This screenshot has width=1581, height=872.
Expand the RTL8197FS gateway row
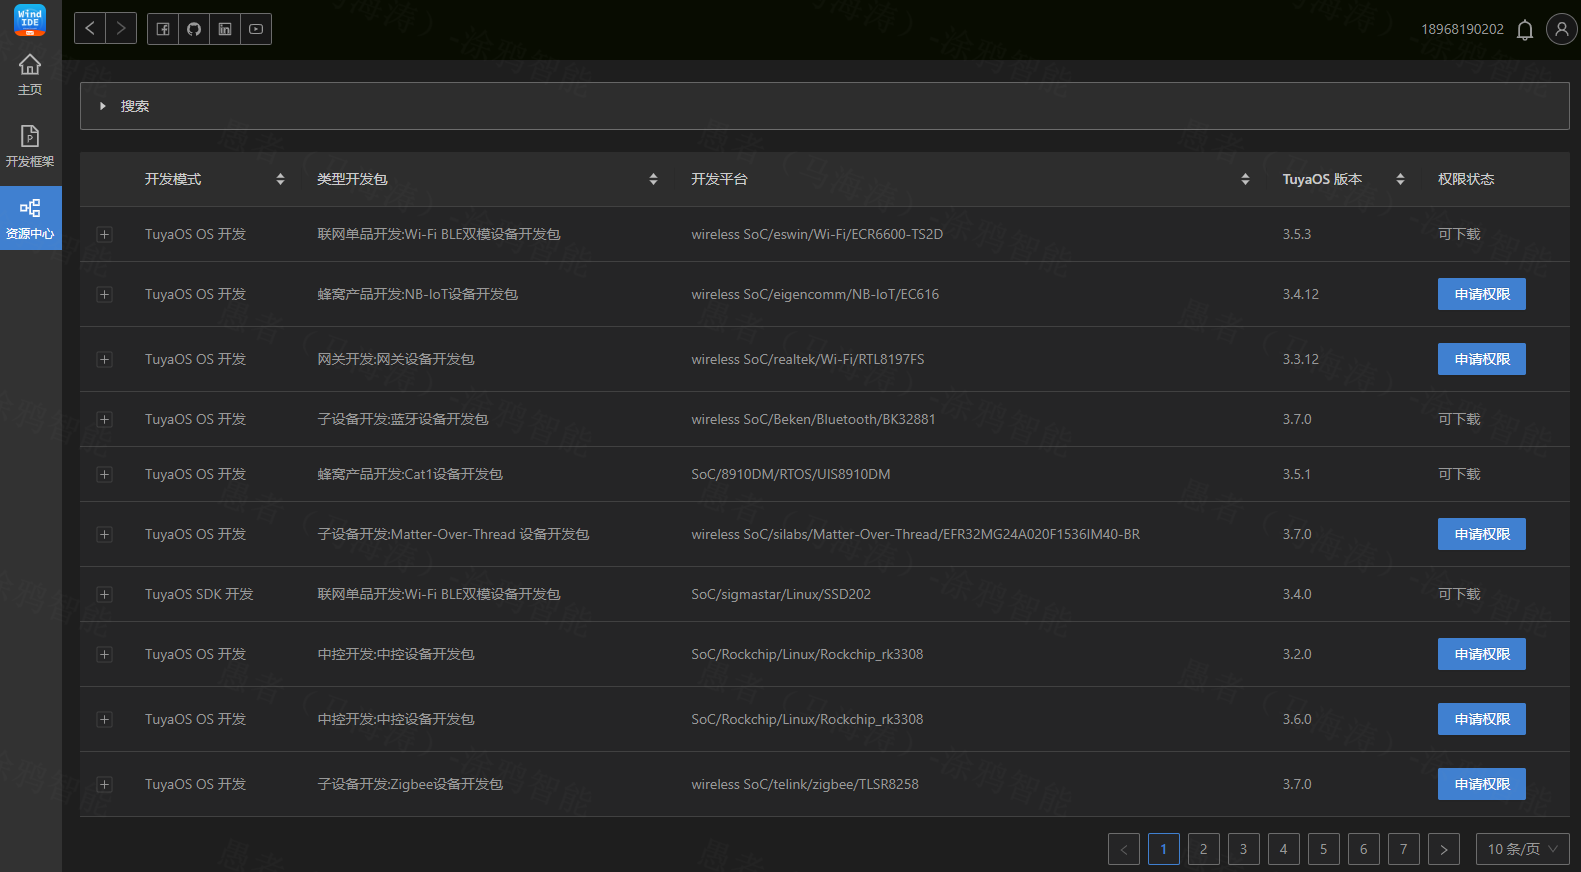(x=104, y=359)
